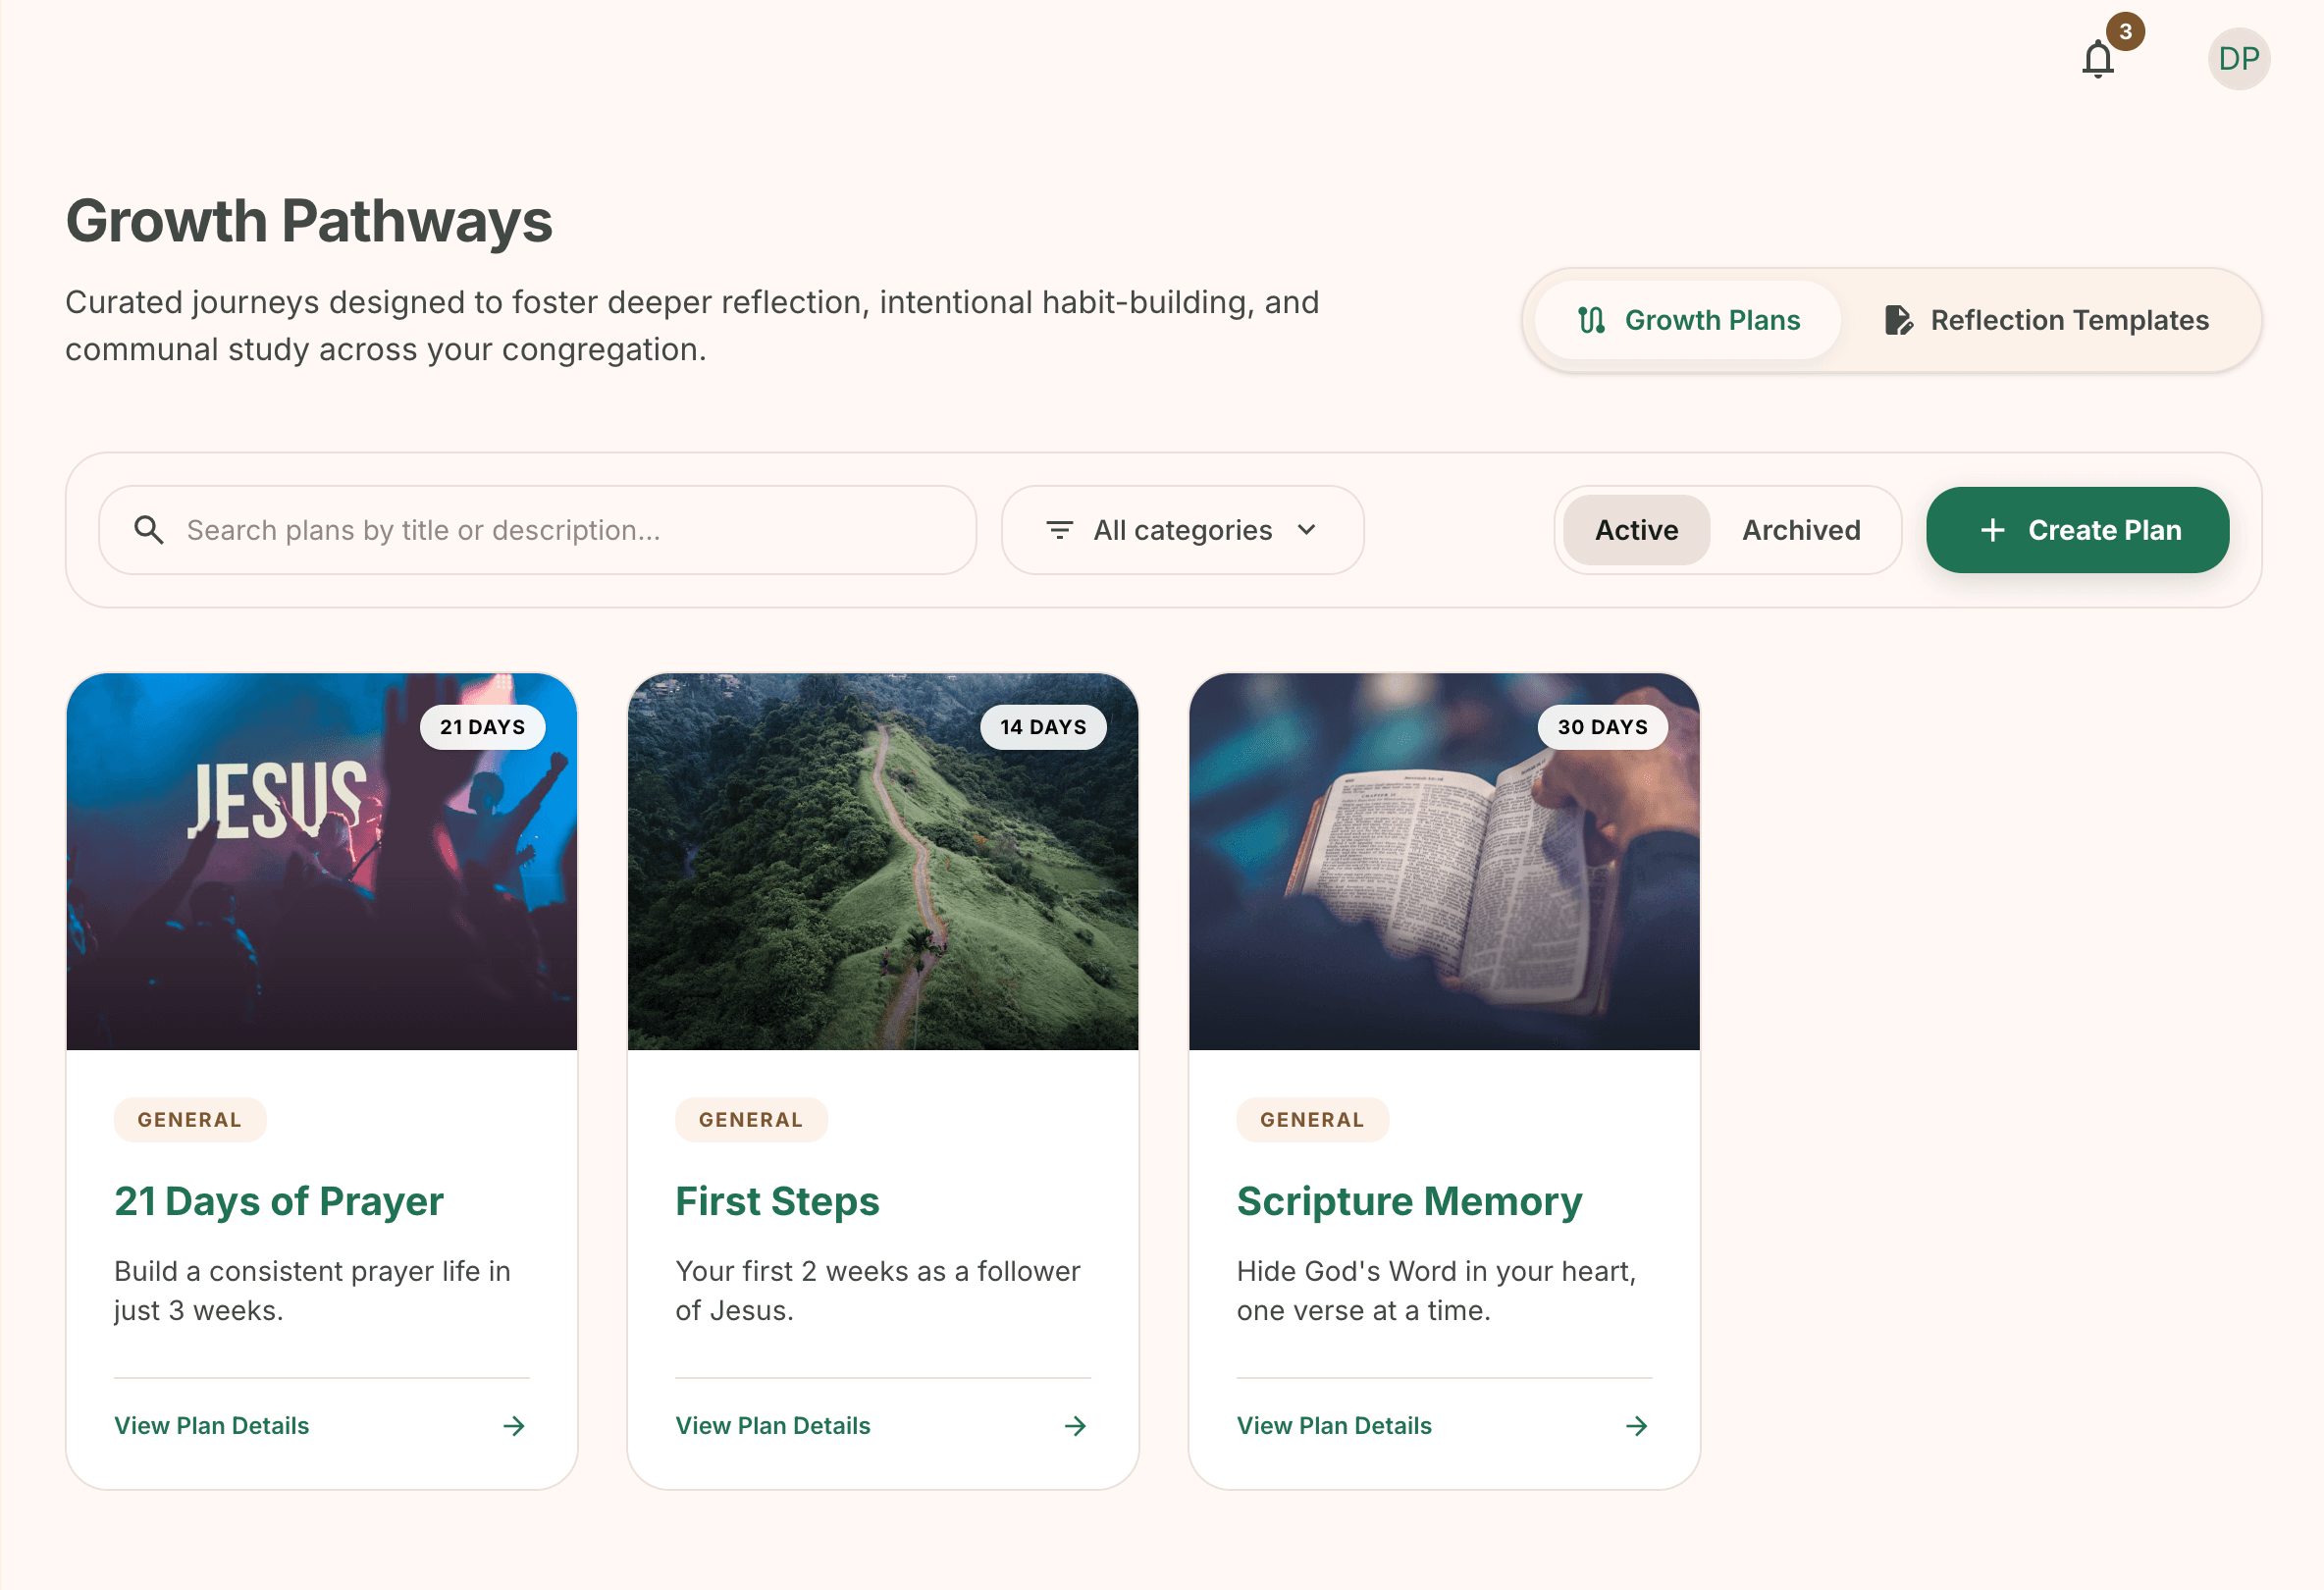Click 'Build a consistent prayer life' description

pos(312,1291)
